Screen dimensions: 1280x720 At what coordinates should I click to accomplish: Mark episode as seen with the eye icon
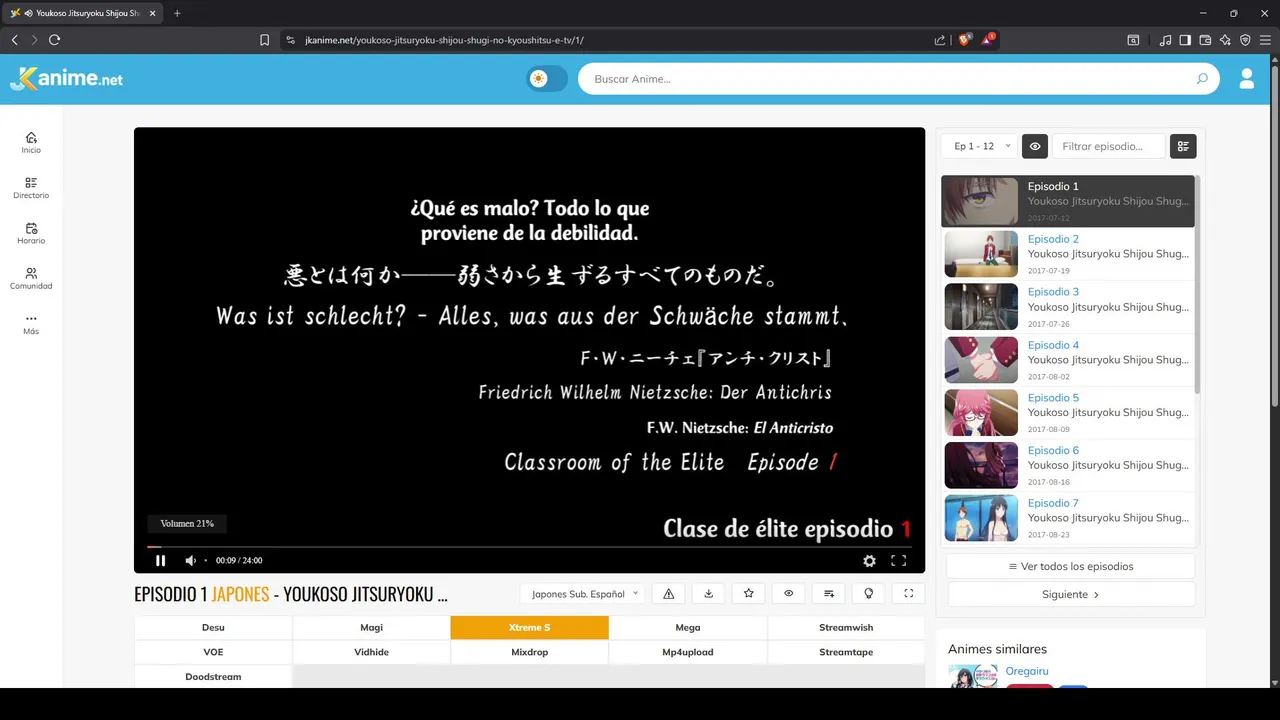coord(789,594)
